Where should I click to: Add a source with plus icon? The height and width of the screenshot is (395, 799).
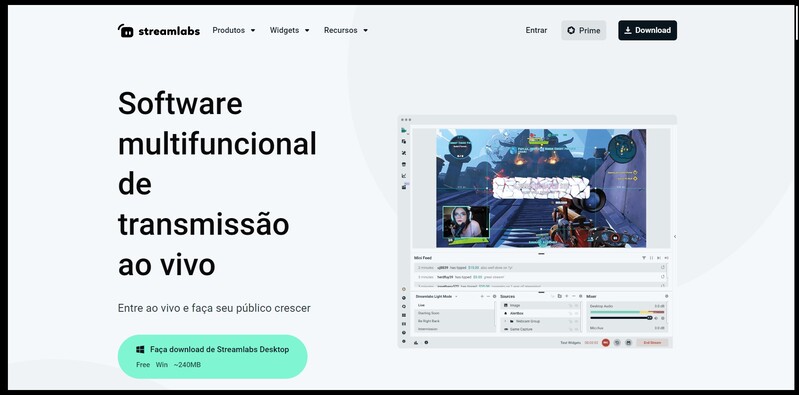tap(567, 296)
